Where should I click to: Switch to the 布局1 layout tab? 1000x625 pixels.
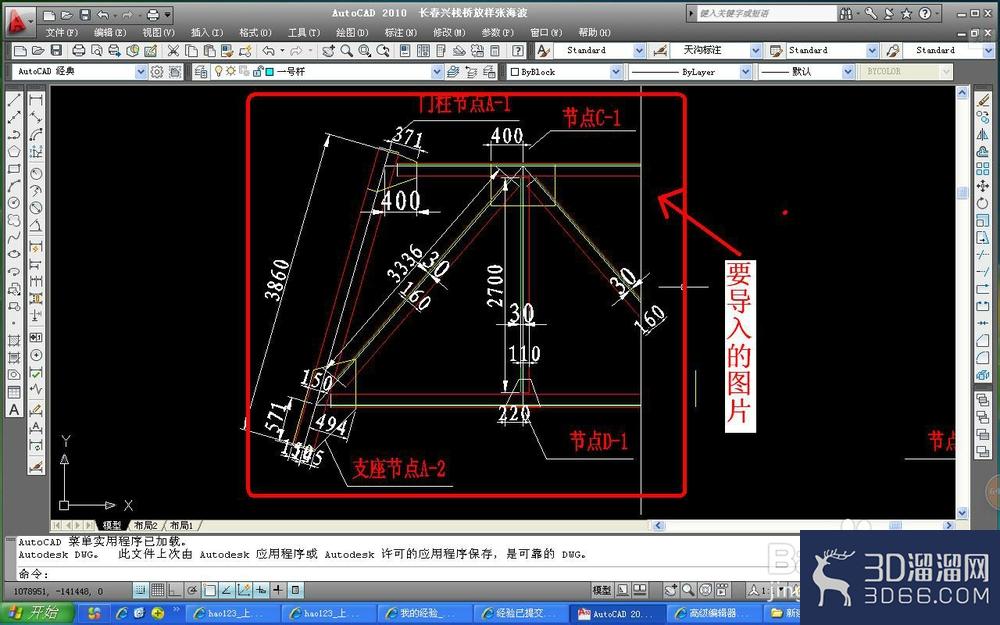181,526
